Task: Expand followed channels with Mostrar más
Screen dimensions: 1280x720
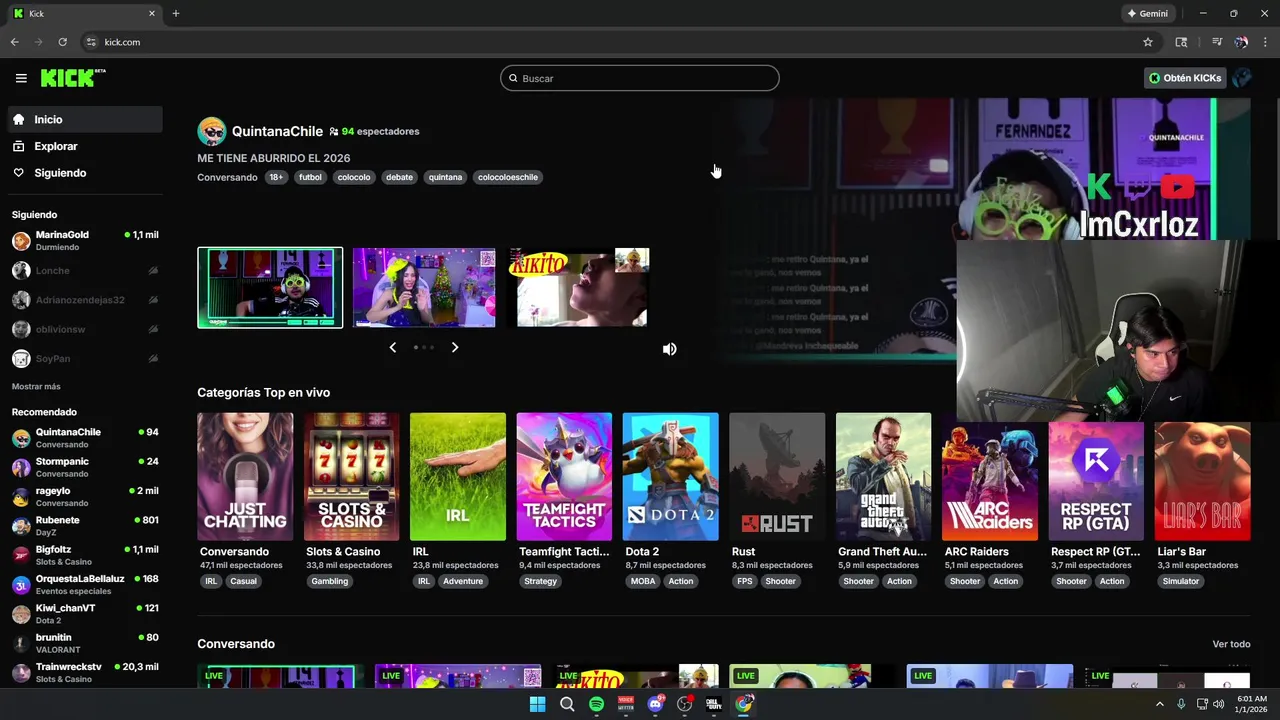Action: [x=36, y=386]
